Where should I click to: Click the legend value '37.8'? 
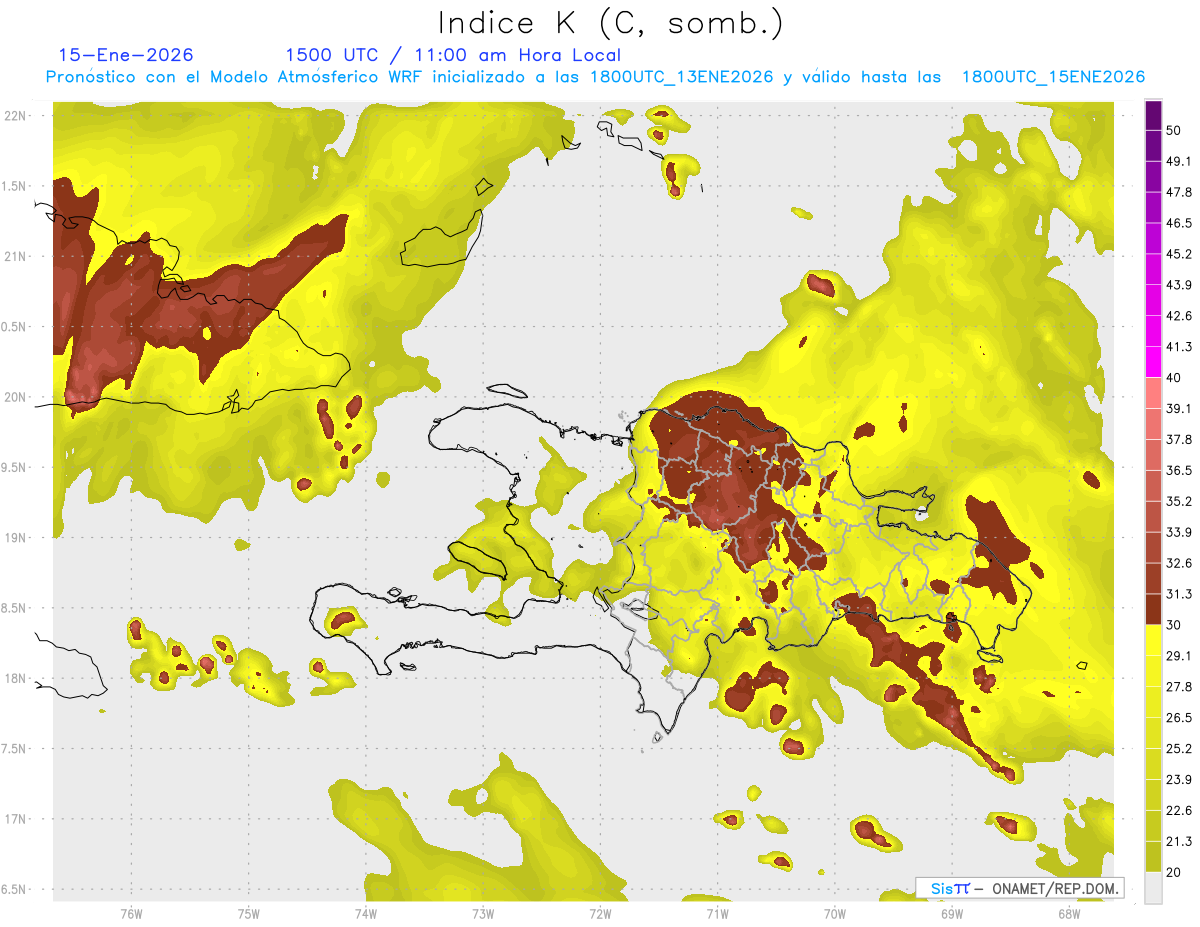click(1178, 439)
